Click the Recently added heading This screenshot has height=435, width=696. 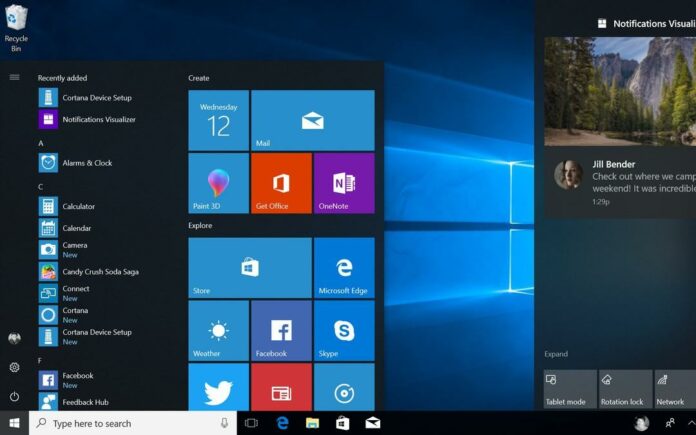pos(62,78)
